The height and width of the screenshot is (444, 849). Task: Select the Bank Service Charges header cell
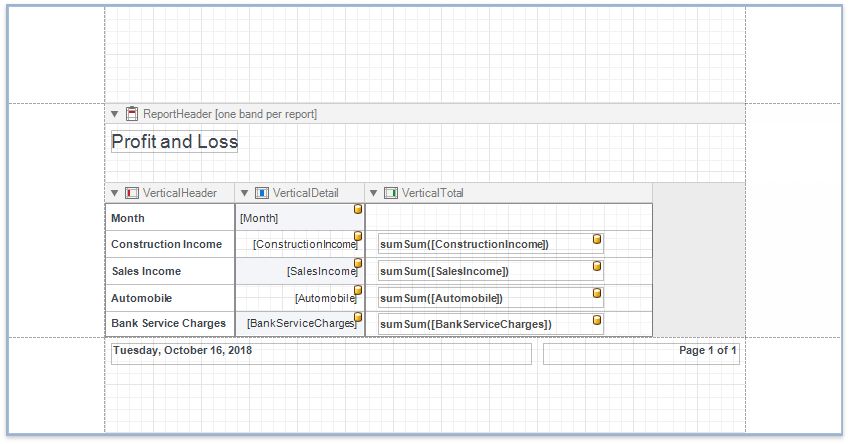tap(169, 324)
